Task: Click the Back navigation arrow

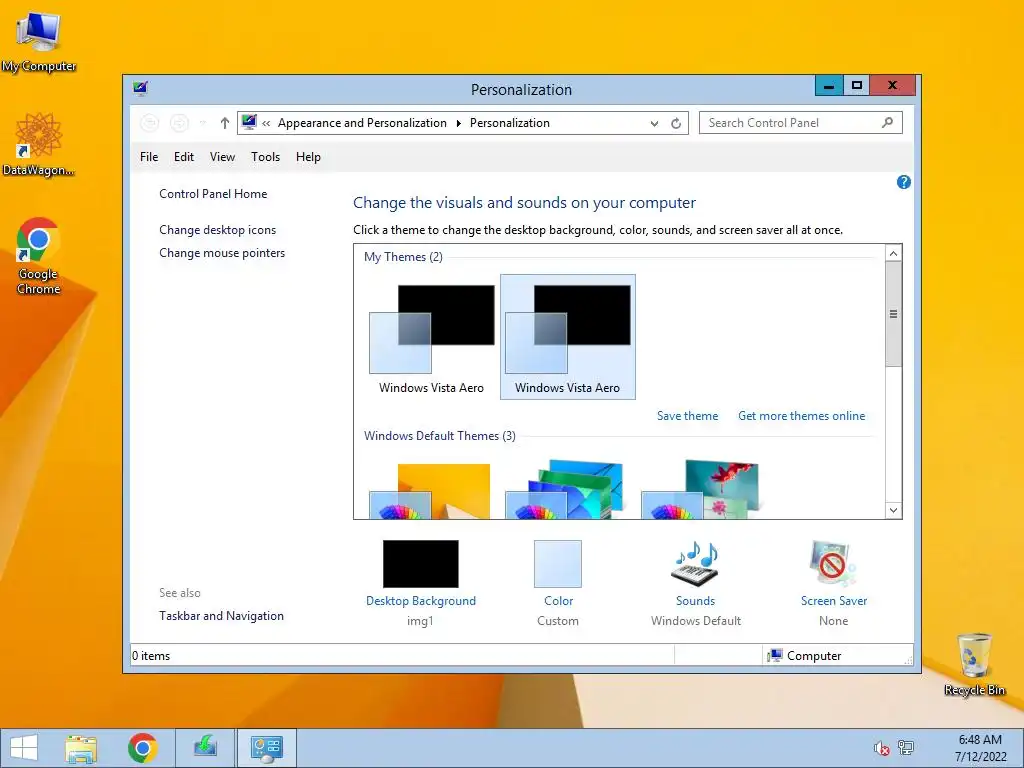Action: point(150,123)
